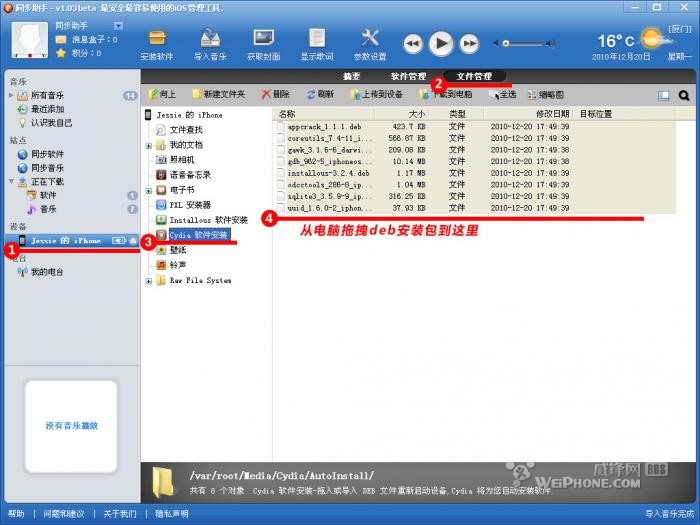The height and width of the screenshot is (525, 700).
Task: Click the weather sun icon
Action: [653, 38]
